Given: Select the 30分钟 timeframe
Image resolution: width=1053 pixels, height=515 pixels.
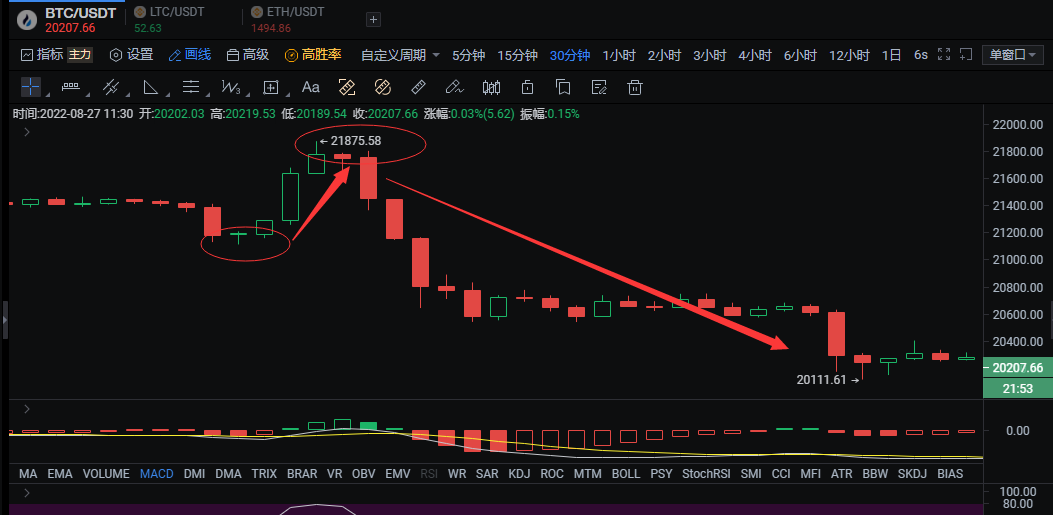Looking at the screenshot, I should pos(569,55).
